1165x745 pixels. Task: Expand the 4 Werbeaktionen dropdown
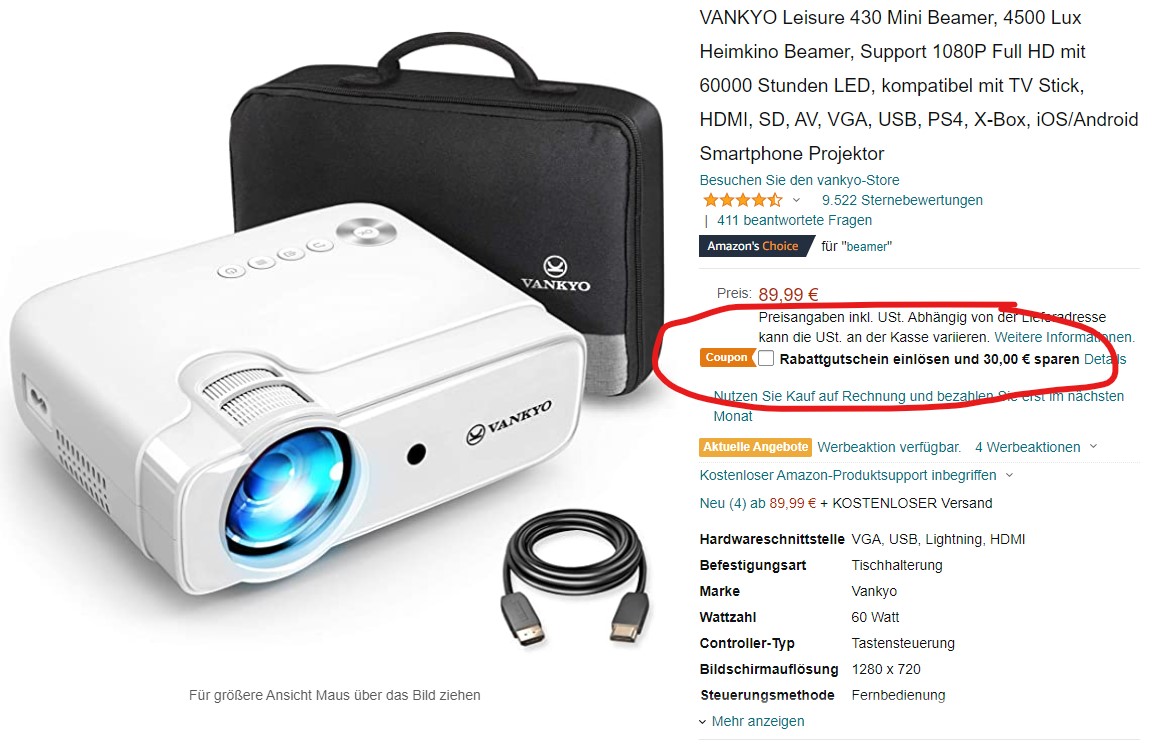click(x=1036, y=447)
